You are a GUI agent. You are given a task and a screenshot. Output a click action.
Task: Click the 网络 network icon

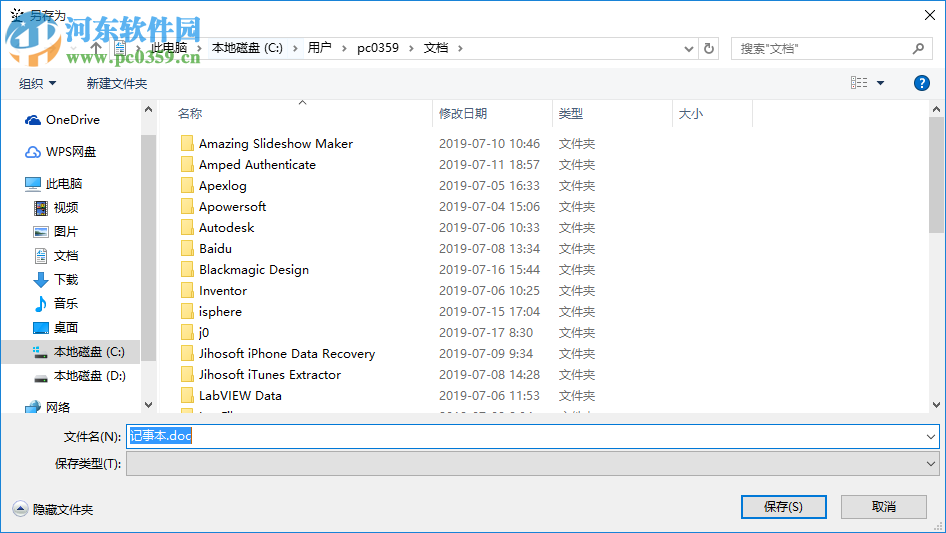click(x=33, y=407)
